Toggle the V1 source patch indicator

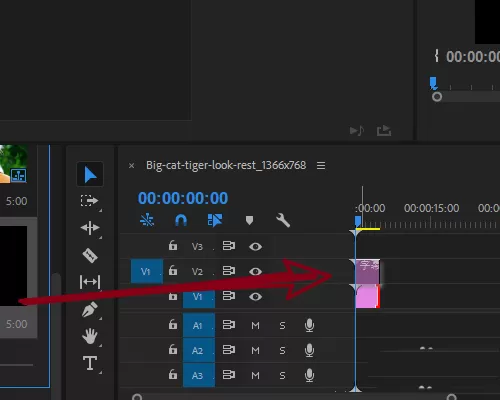coord(147,271)
